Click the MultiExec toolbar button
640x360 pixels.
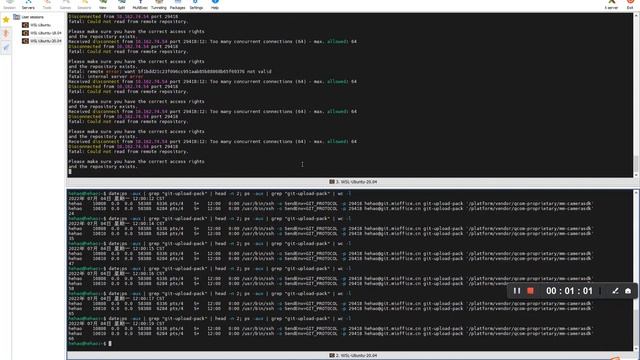click(140, 4)
